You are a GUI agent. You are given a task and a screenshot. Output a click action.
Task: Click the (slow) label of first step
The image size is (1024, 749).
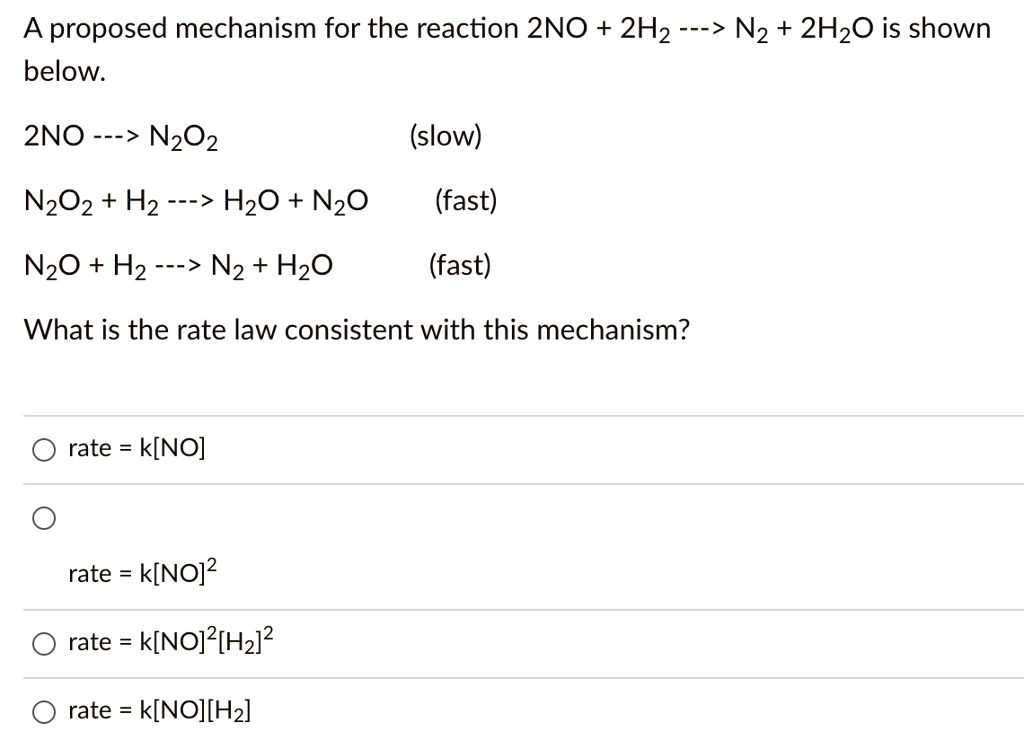click(x=444, y=136)
